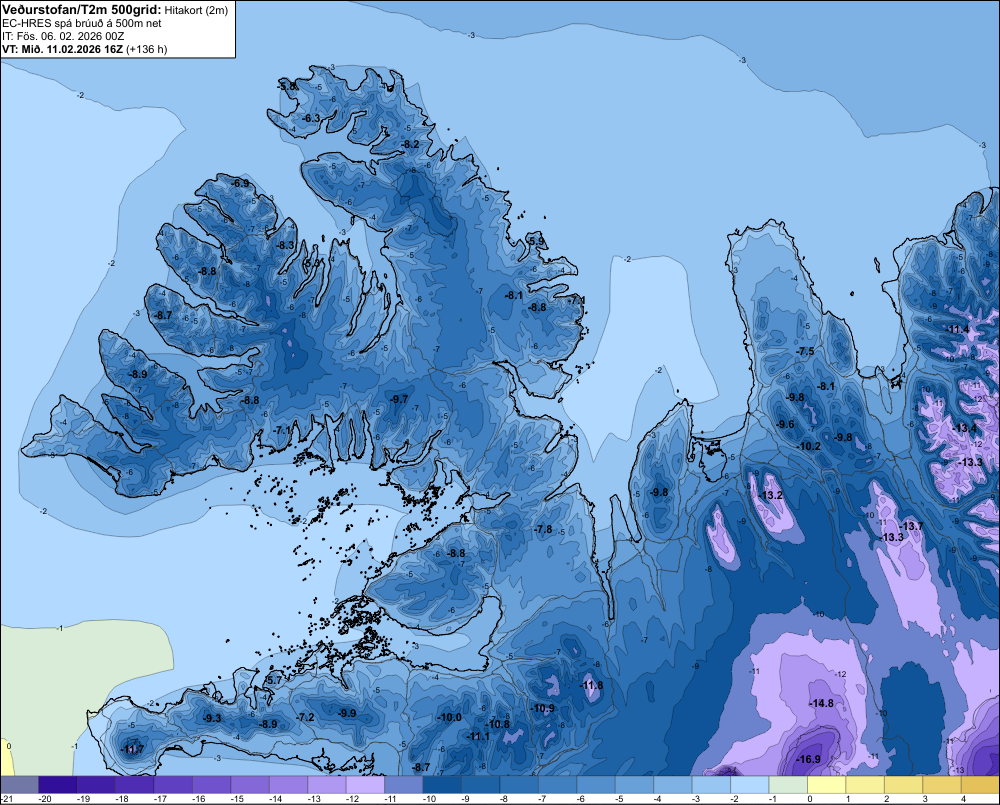This screenshot has width=1000, height=805.
Task: Click the -10.0 temperature label
Action: pyautogui.click(x=449, y=717)
